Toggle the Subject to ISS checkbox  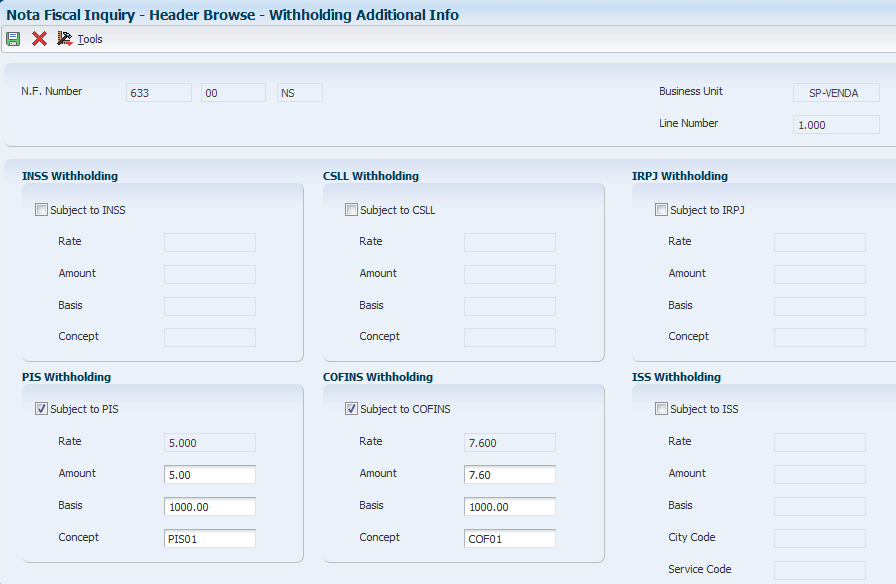point(661,409)
